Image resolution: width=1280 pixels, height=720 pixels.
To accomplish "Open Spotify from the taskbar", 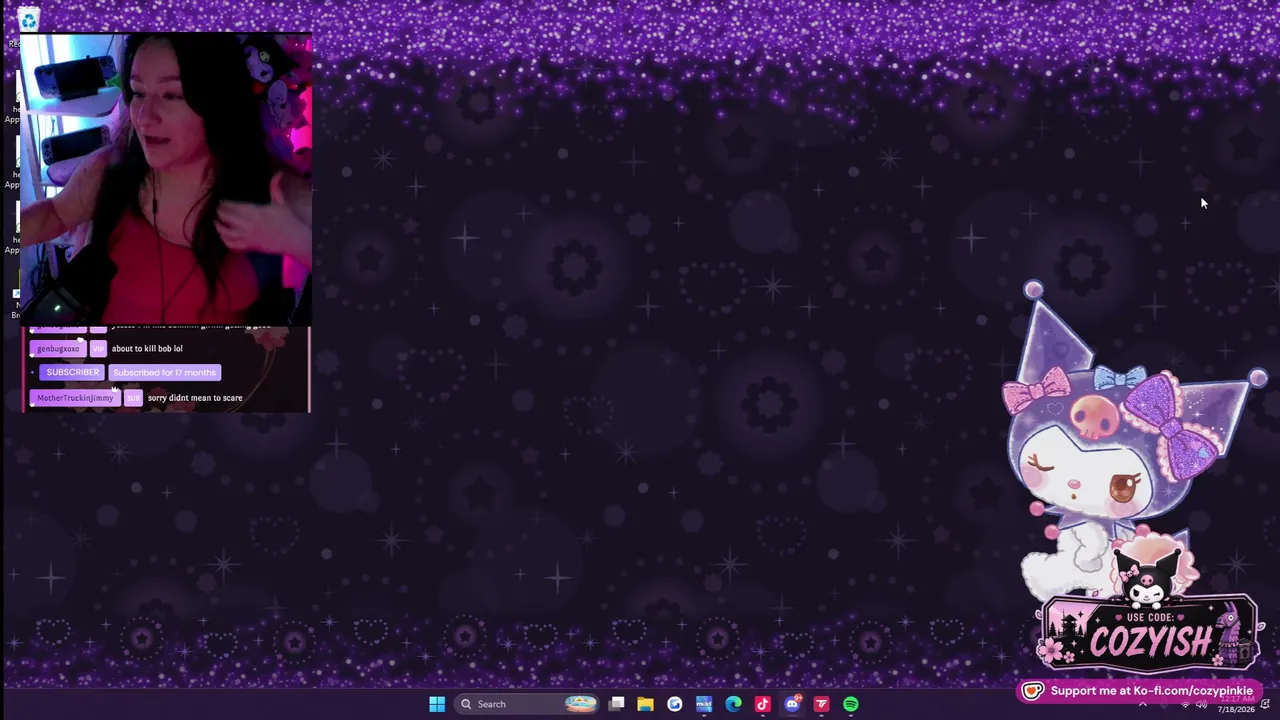I will pyautogui.click(x=850, y=704).
